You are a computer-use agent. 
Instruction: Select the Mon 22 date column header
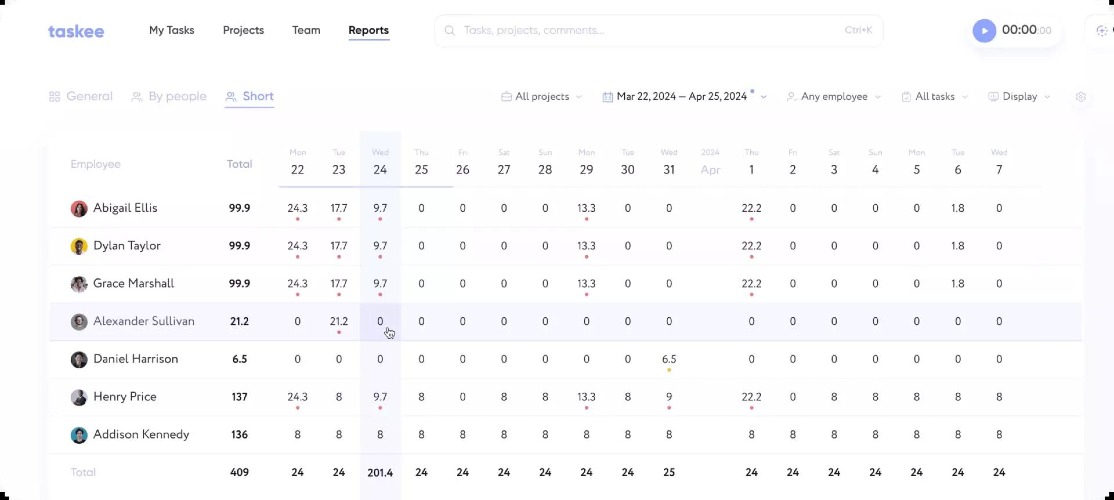pos(297,163)
